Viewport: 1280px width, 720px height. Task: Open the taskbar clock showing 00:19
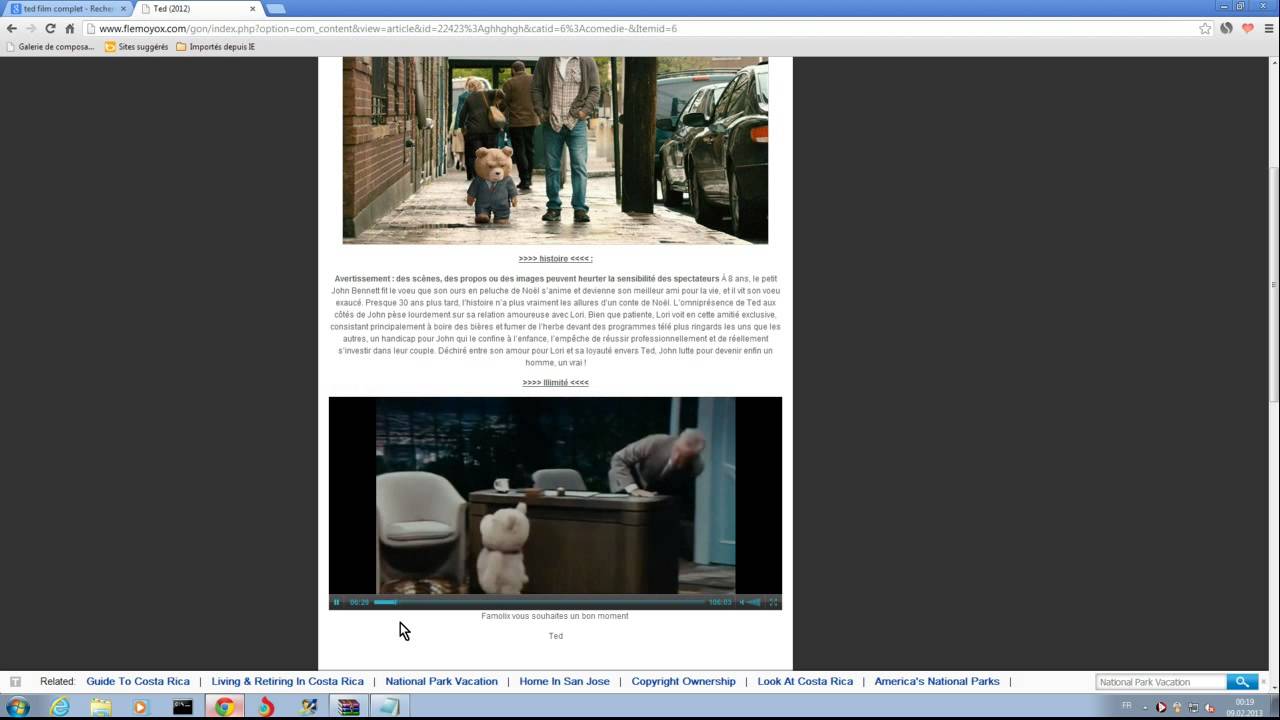[x=1245, y=707]
